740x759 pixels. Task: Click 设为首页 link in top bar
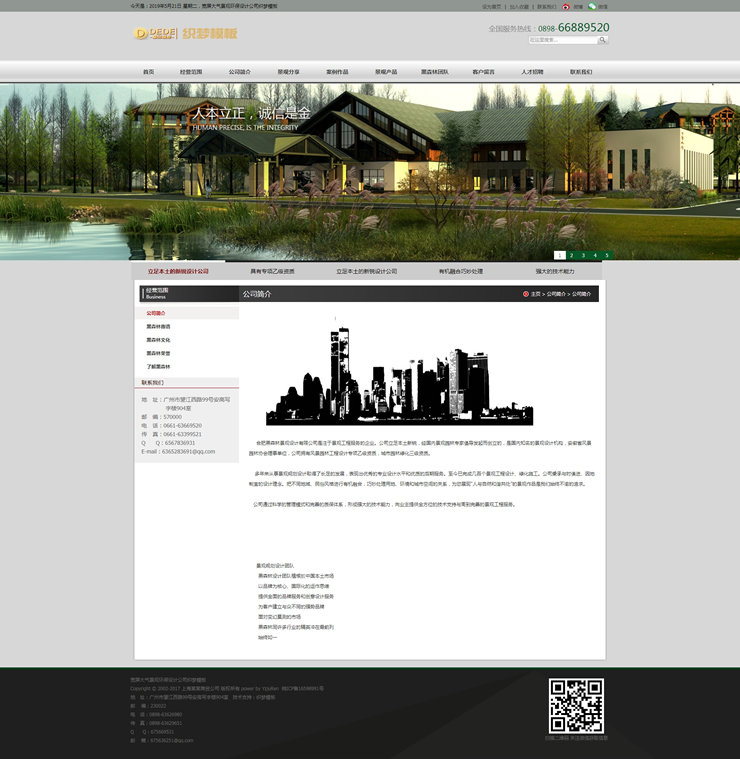pos(491,6)
